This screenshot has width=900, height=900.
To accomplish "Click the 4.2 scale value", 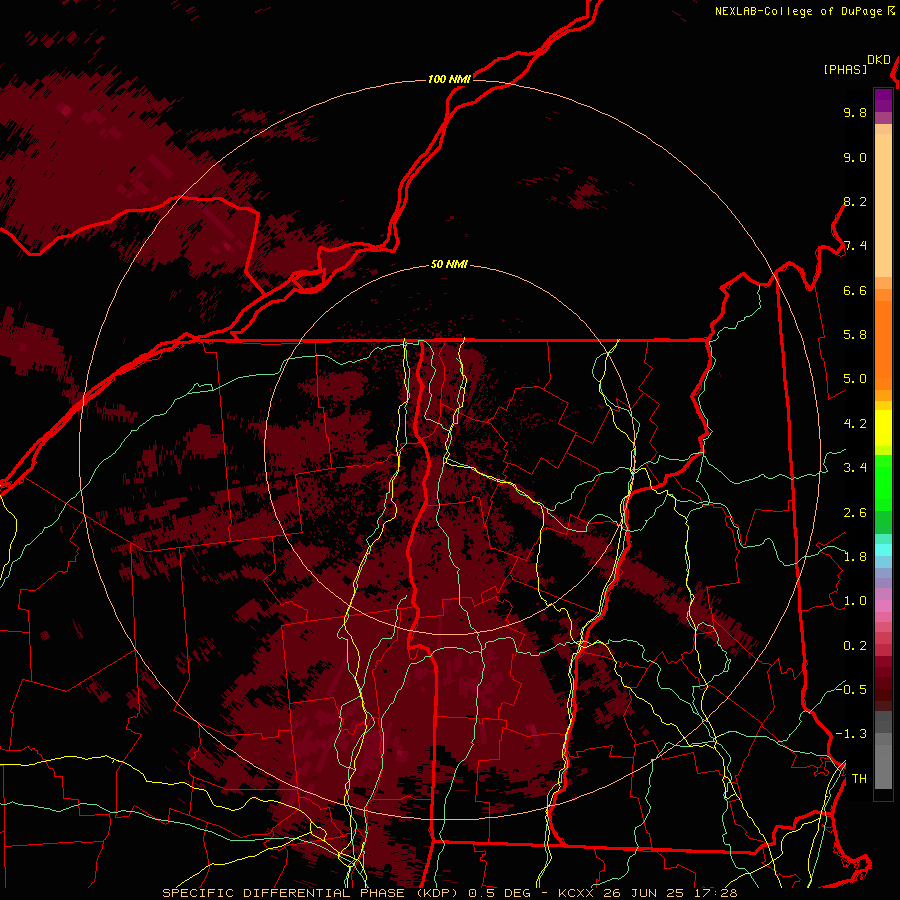I will click(855, 424).
